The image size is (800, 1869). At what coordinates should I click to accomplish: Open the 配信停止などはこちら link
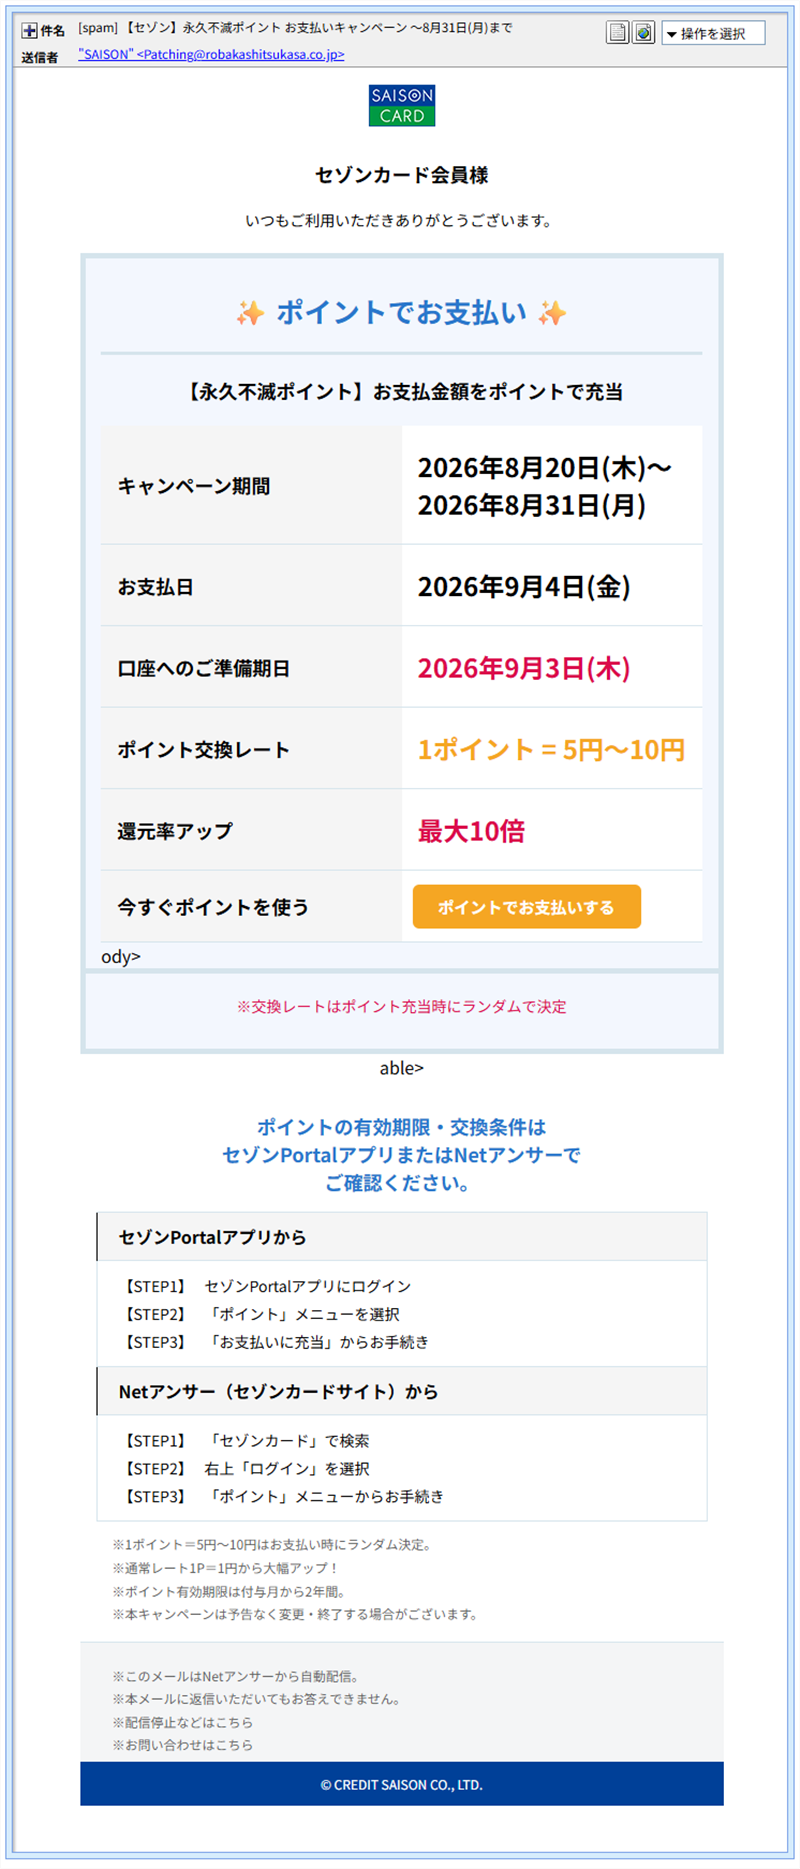(183, 1722)
